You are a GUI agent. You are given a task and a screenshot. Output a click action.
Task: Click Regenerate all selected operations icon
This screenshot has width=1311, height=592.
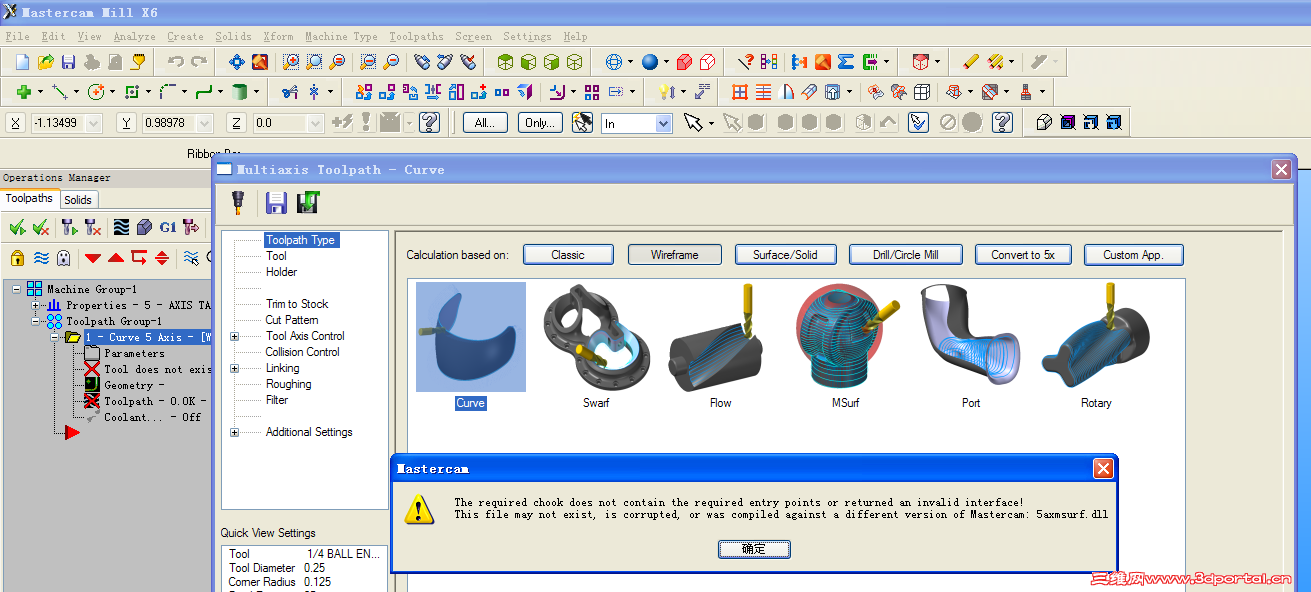point(69,227)
